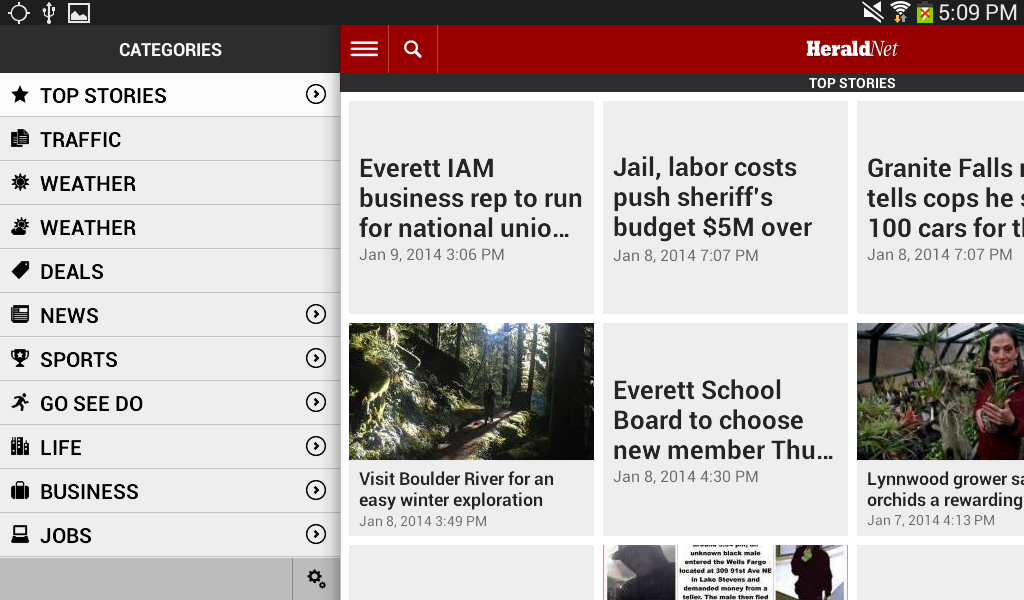This screenshot has height=600, width=1024.
Task: Select the SPORTS category label
Action: click(x=79, y=359)
